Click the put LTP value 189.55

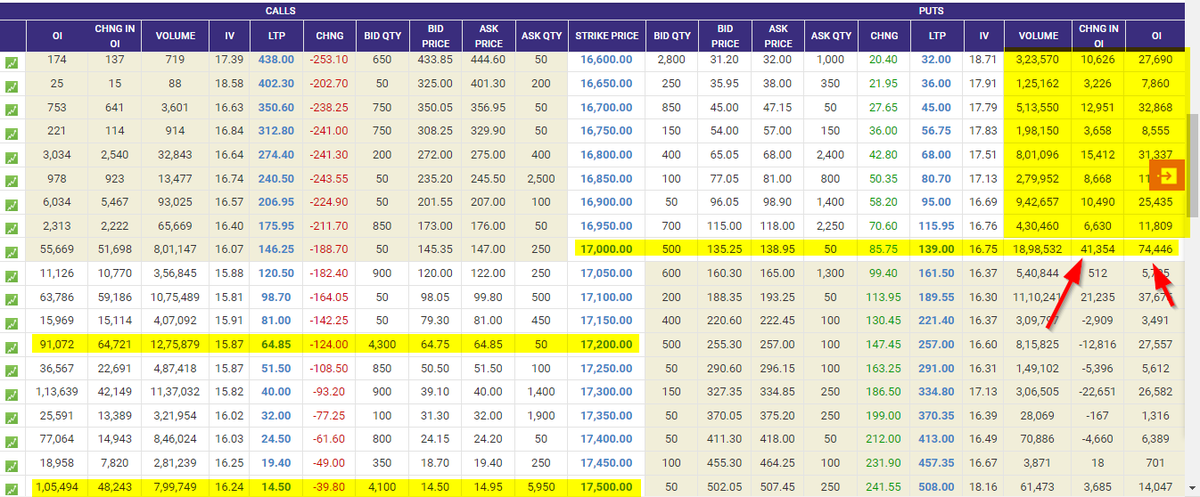[x=937, y=297]
